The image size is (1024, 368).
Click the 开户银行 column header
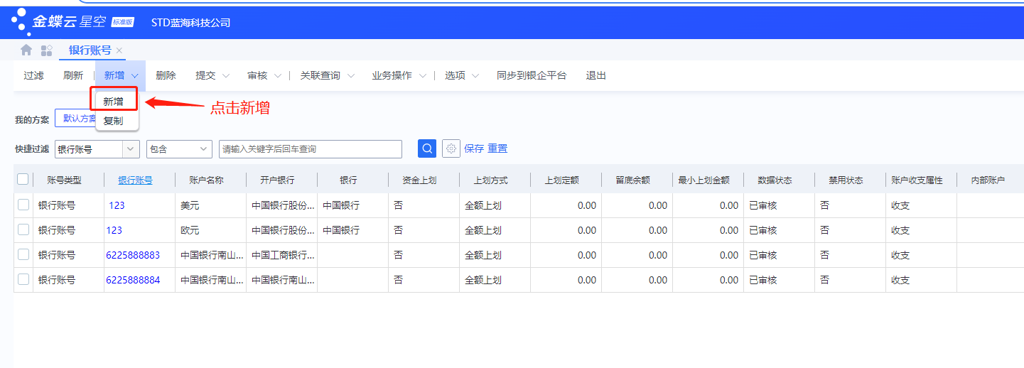coord(278,180)
